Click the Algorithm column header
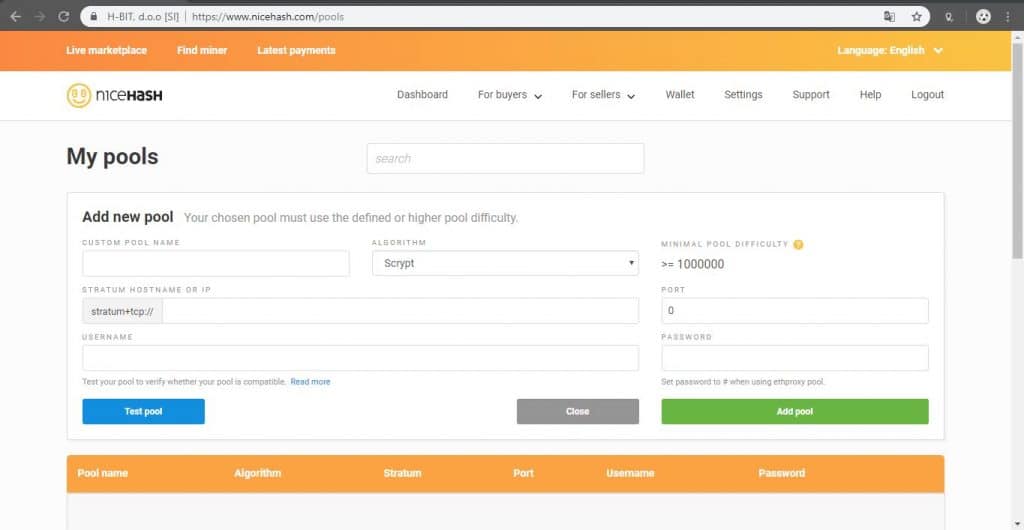1024x530 pixels. (257, 473)
